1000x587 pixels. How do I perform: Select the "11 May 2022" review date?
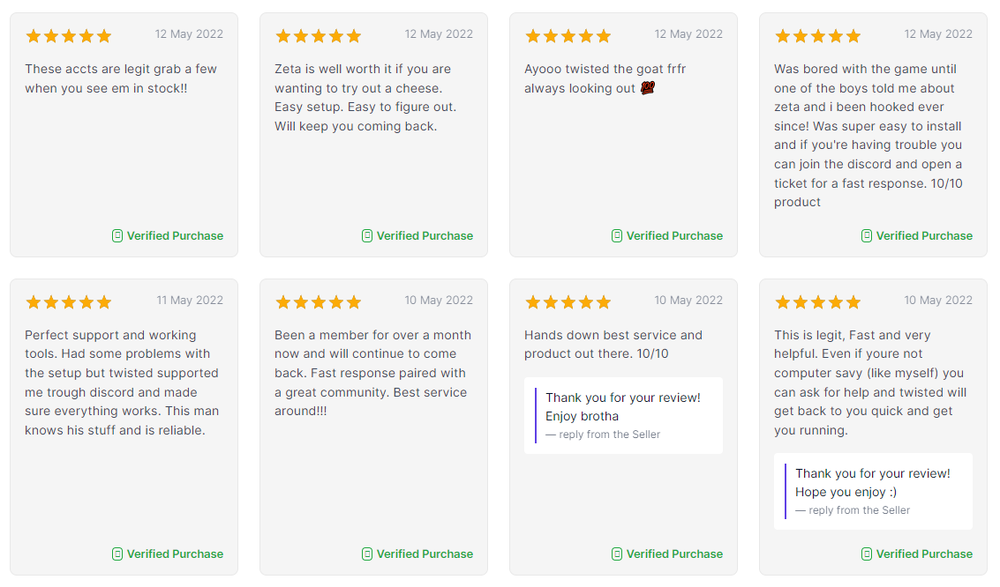[x=190, y=300]
